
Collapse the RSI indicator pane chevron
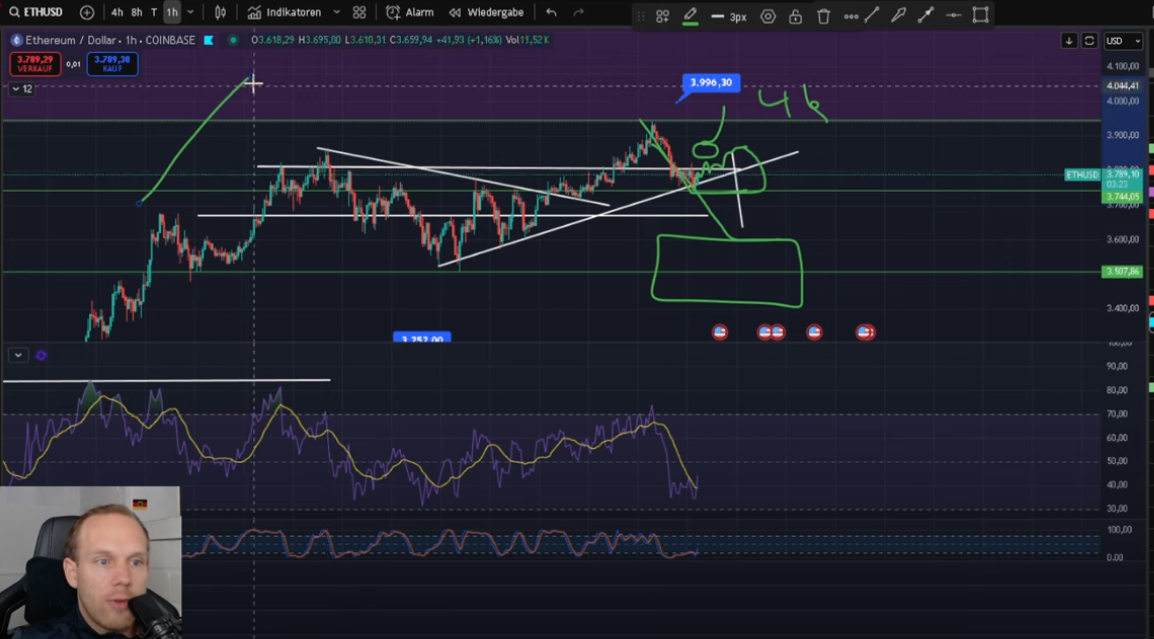(x=18, y=356)
